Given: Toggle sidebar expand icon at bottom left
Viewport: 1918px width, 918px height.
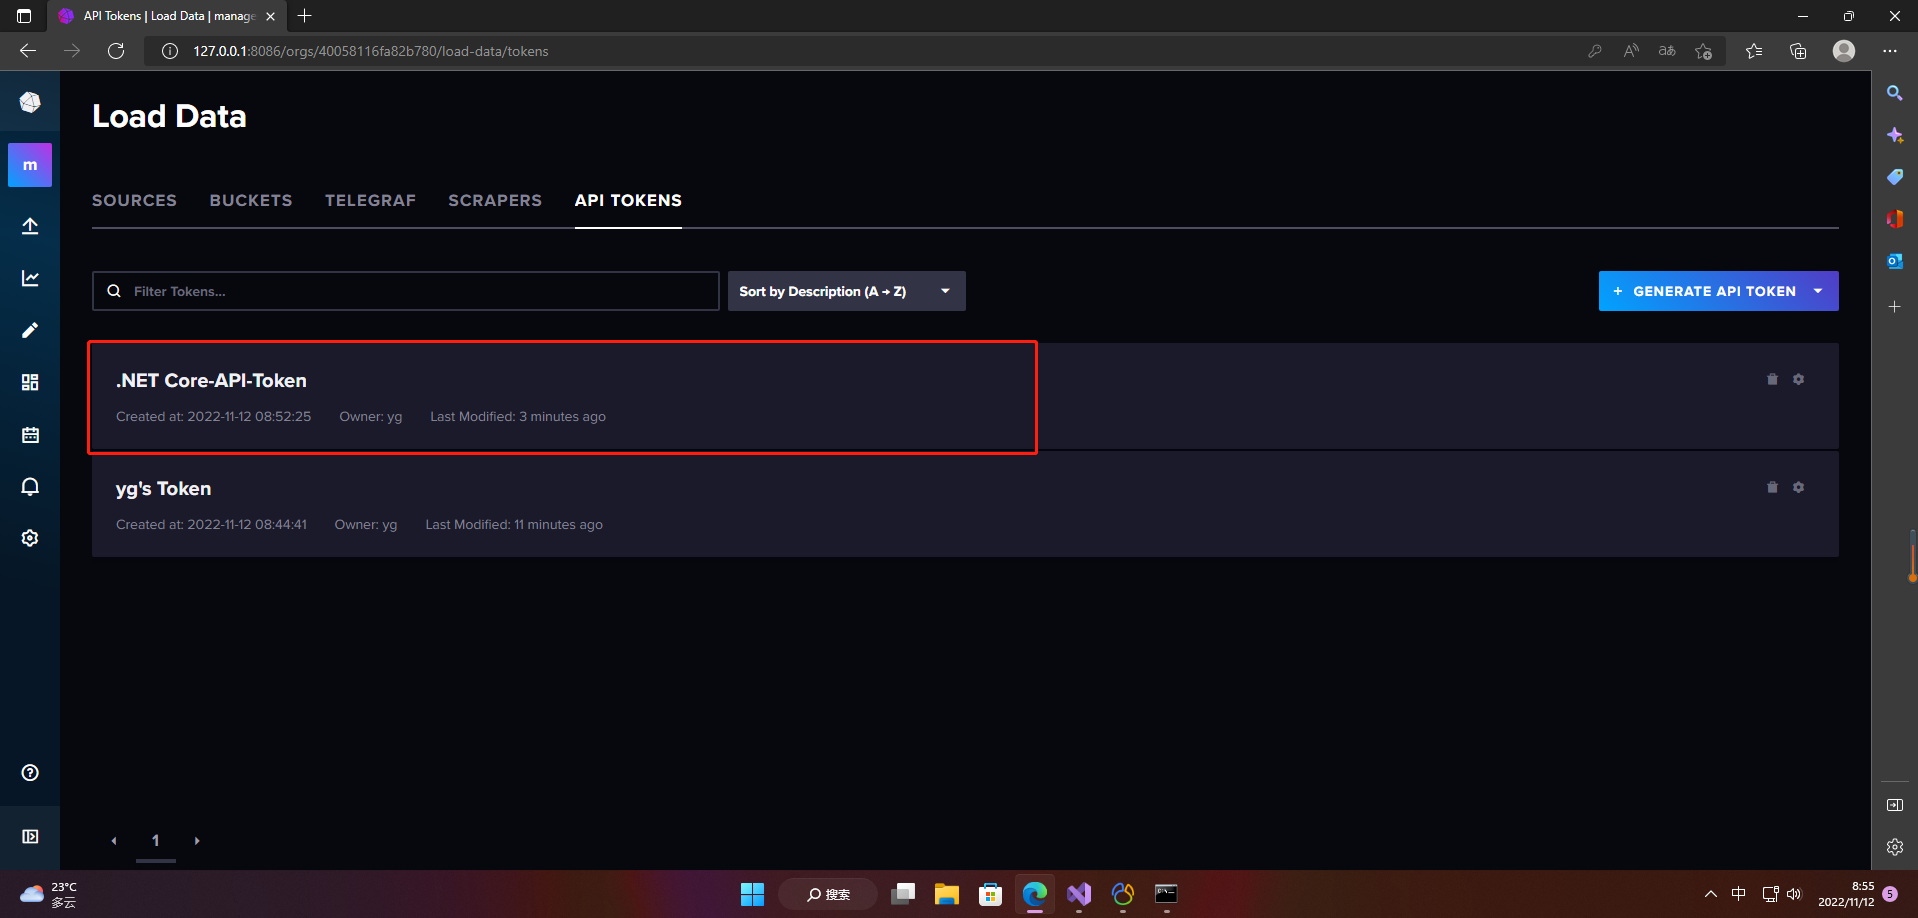Looking at the screenshot, I should (x=30, y=836).
